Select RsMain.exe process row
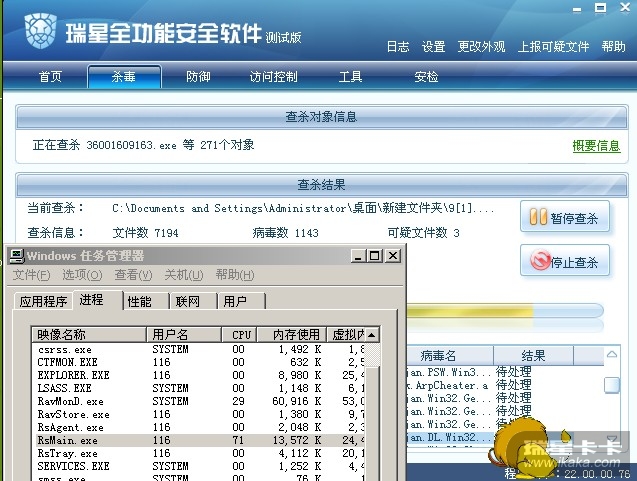The height and width of the screenshot is (481, 637). (199, 440)
